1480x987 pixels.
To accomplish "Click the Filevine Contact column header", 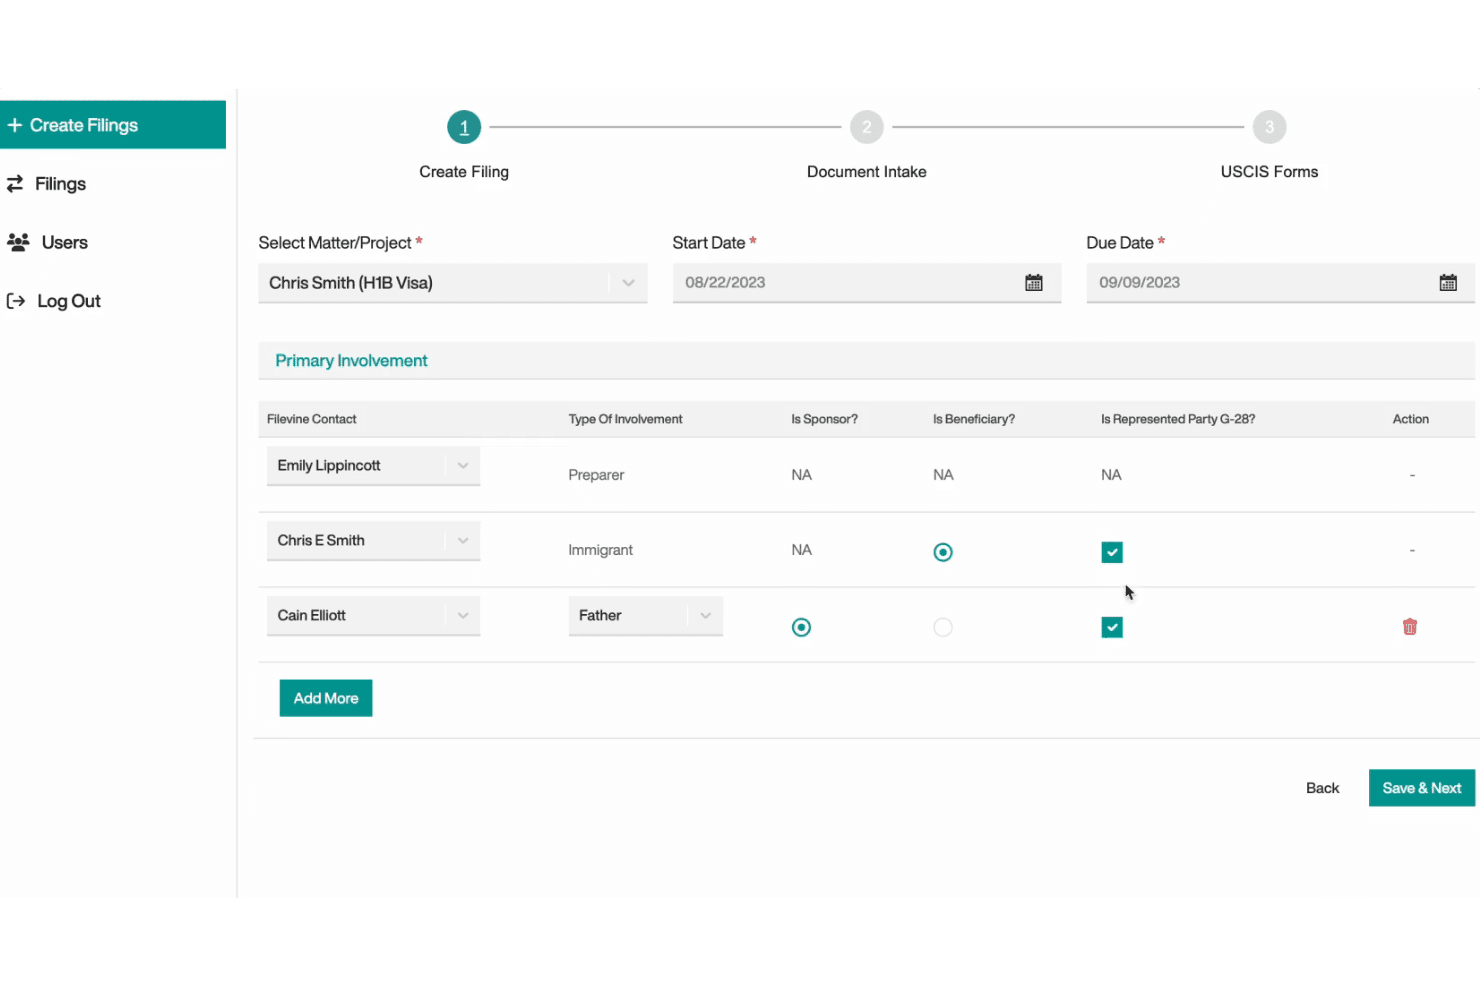I will 312,419.
